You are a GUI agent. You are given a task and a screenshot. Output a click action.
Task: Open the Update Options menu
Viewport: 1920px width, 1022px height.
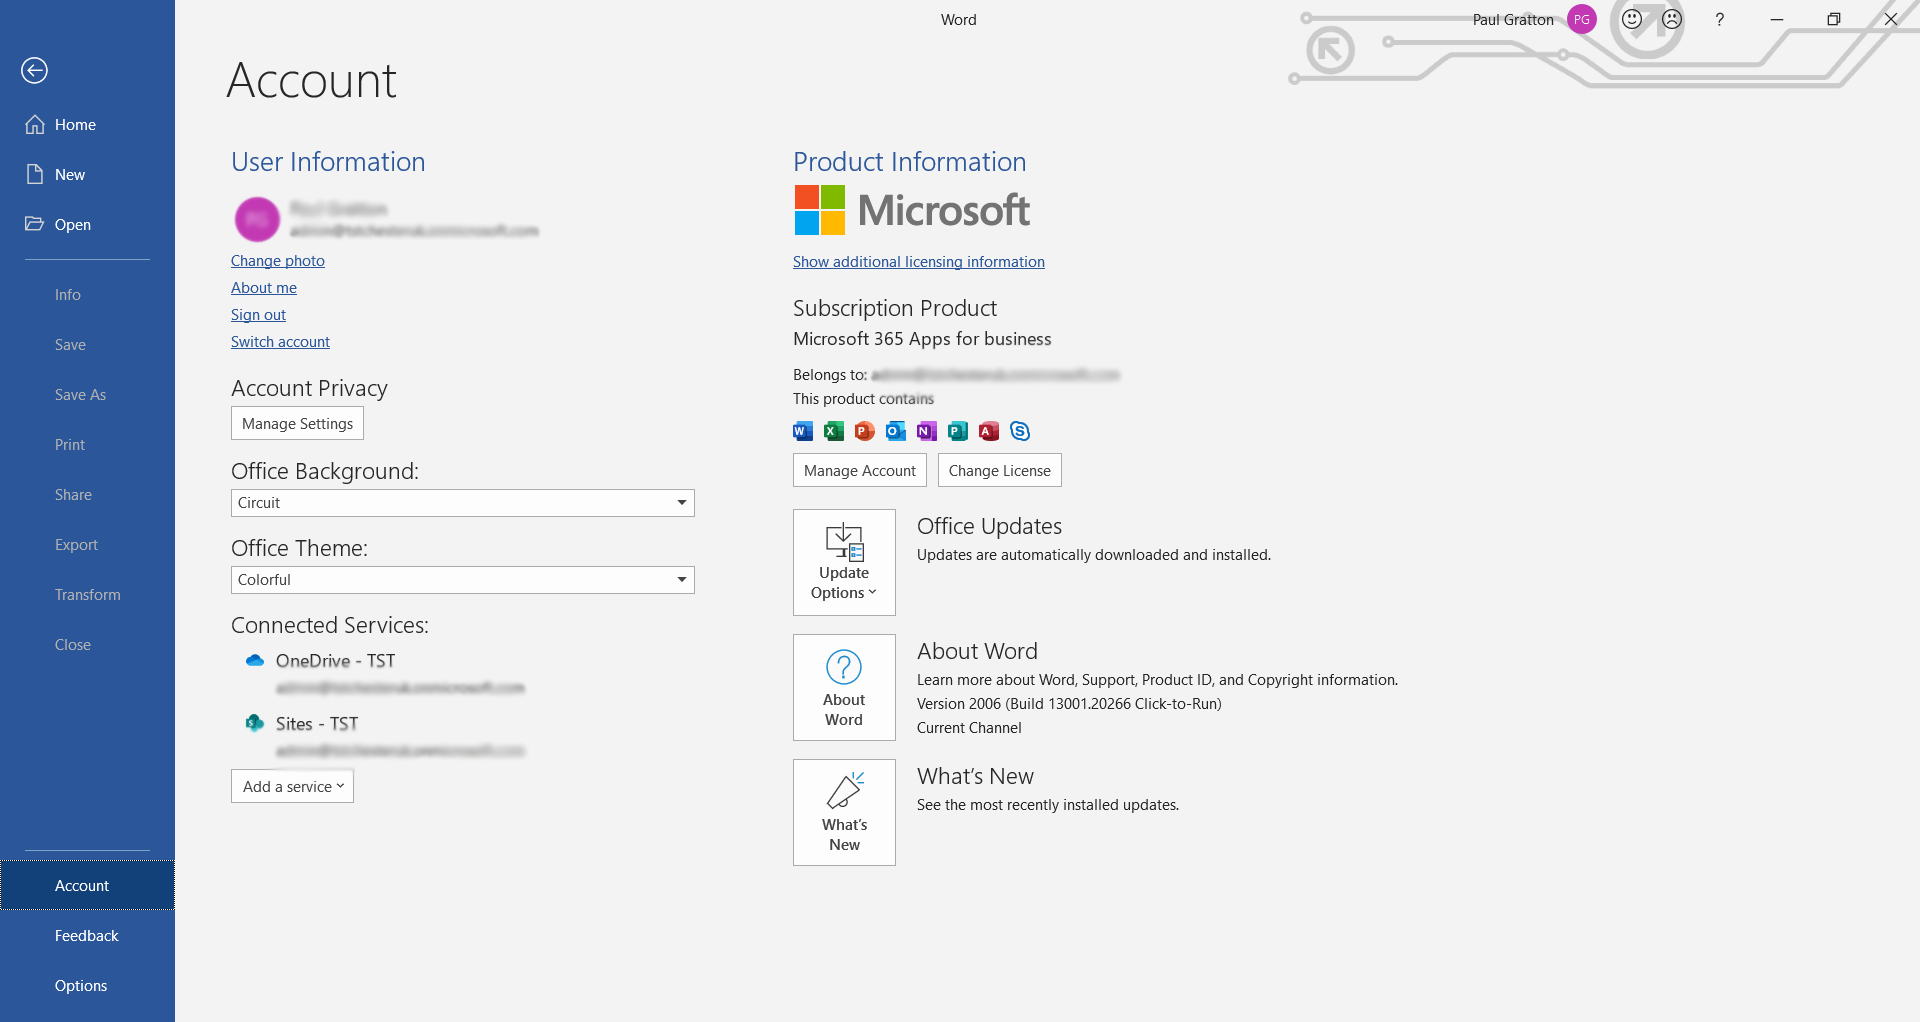tap(844, 562)
